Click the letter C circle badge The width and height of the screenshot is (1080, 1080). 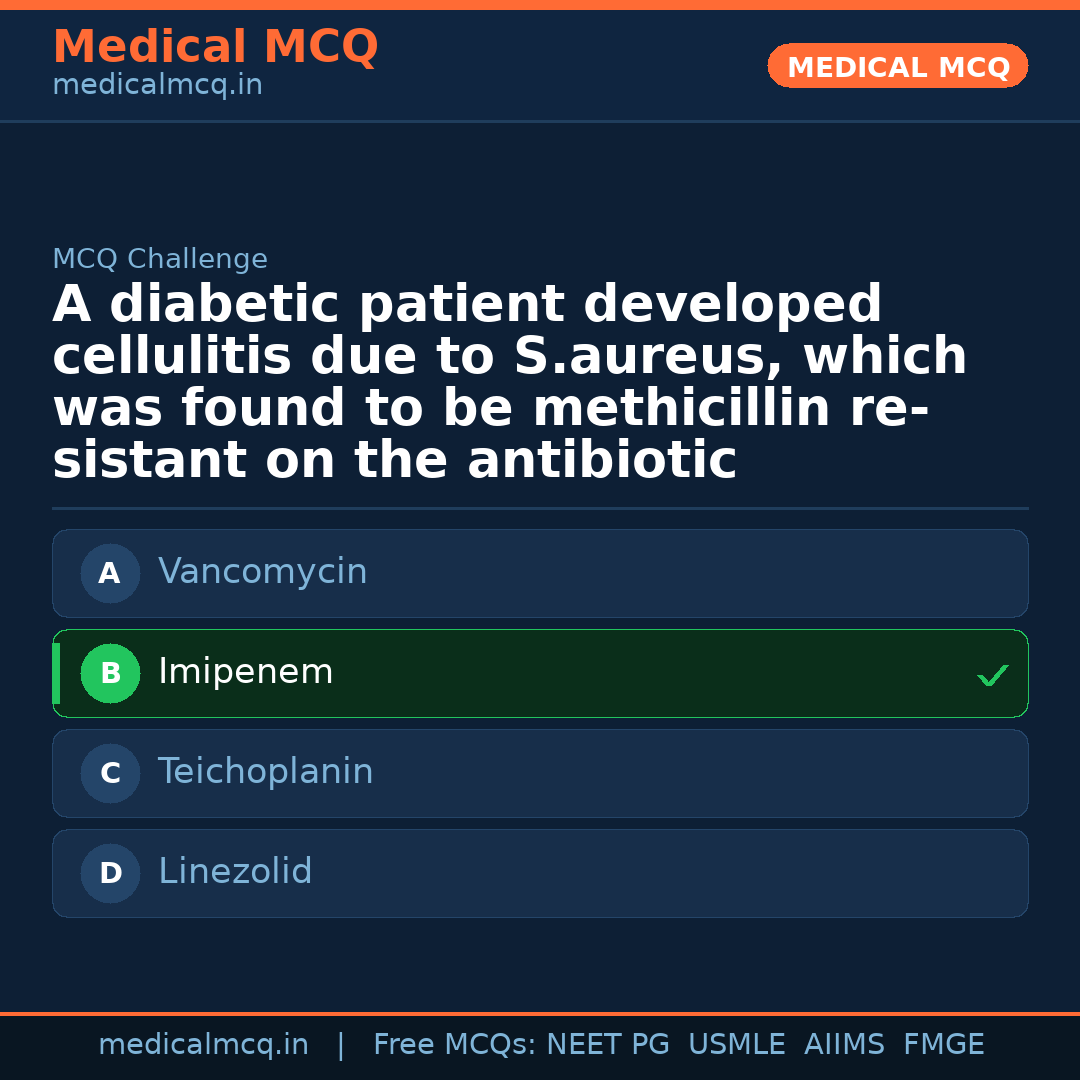tap(110, 774)
